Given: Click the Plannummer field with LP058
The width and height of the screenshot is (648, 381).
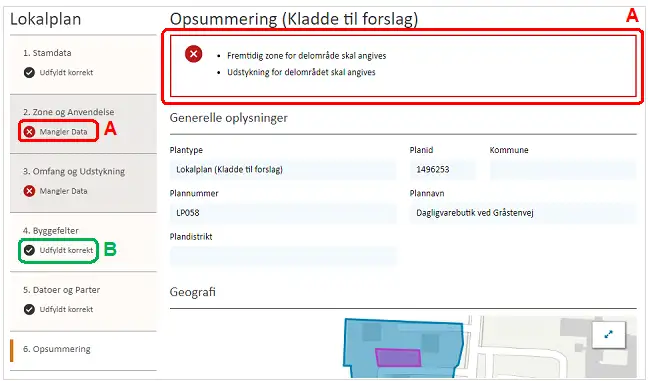Looking at the screenshot, I should point(283,213).
